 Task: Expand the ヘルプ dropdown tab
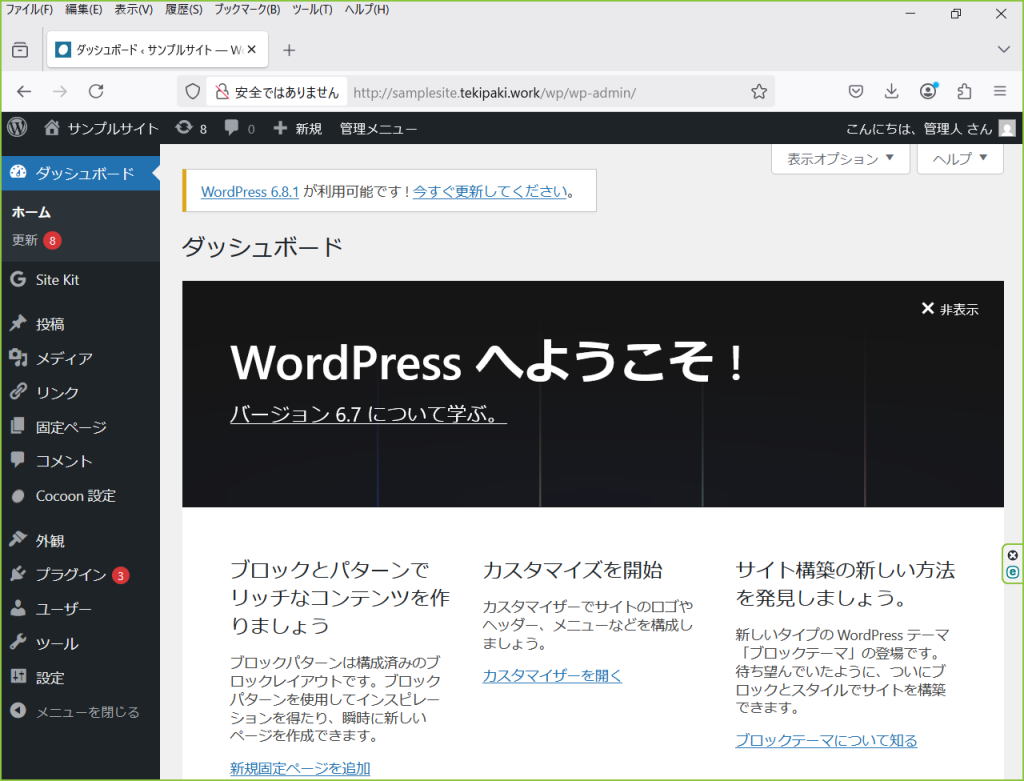click(960, 159)
